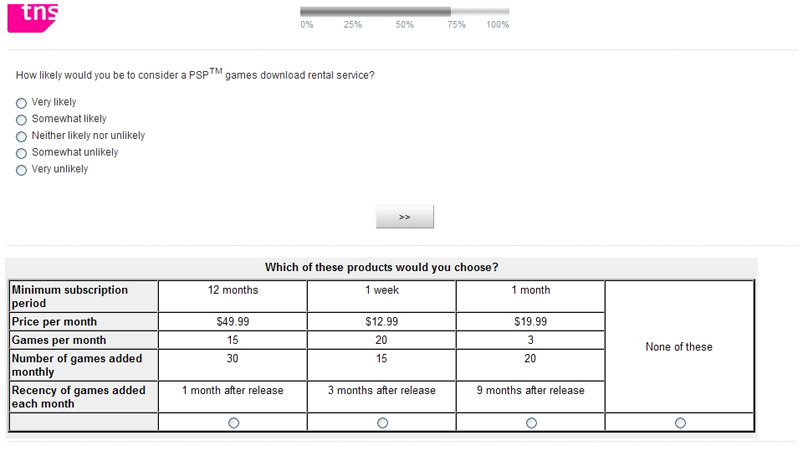Mark 'Very unlikely' radio option

point(22,170)
